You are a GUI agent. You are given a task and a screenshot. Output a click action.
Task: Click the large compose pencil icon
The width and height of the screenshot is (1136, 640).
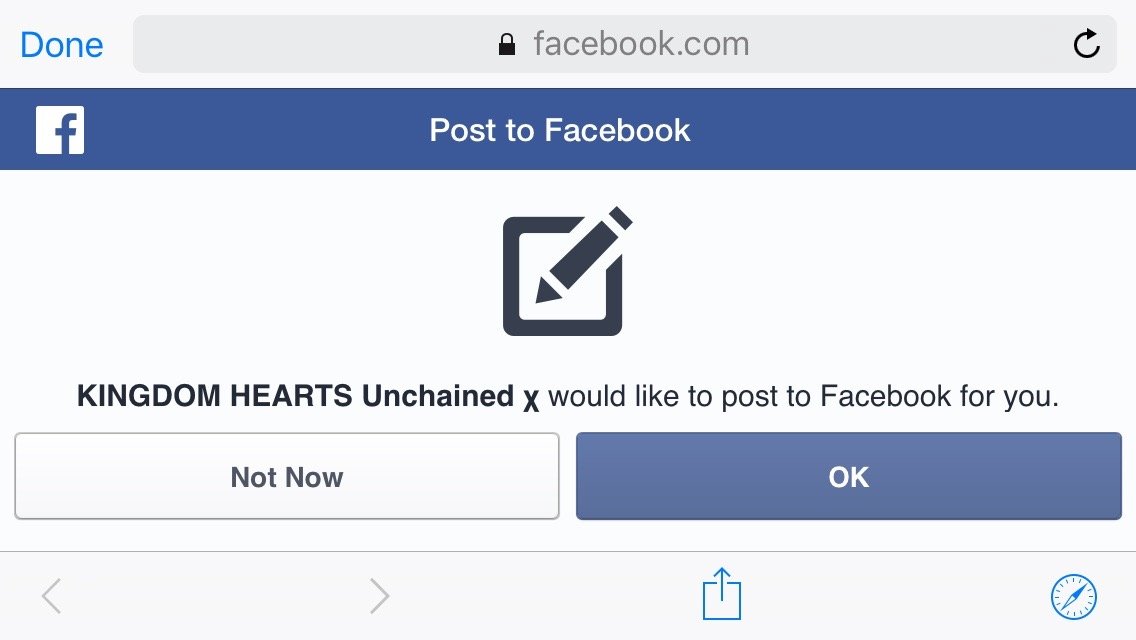[567, 271]
